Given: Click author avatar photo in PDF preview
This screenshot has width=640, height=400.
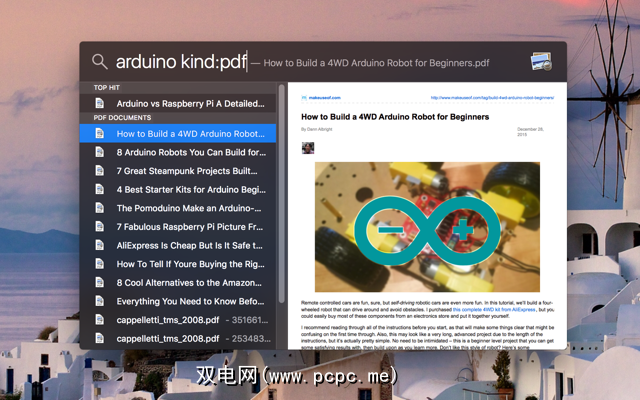Looking at the screenshot, I should (x=308, y=148).
